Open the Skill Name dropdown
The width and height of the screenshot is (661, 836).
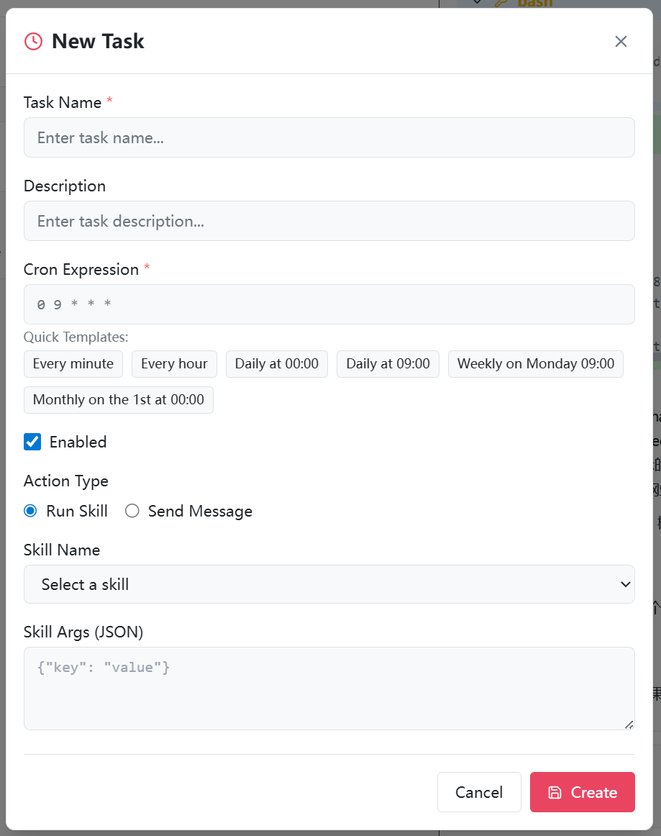click(x=329, y=584)
